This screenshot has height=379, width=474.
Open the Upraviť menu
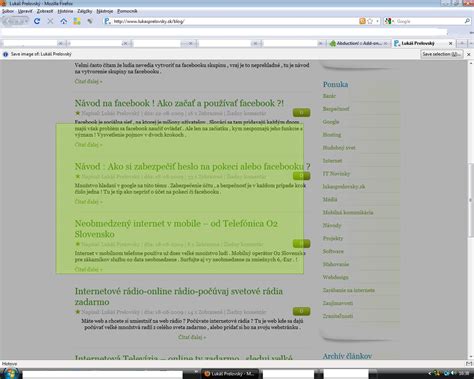(25, 11)
